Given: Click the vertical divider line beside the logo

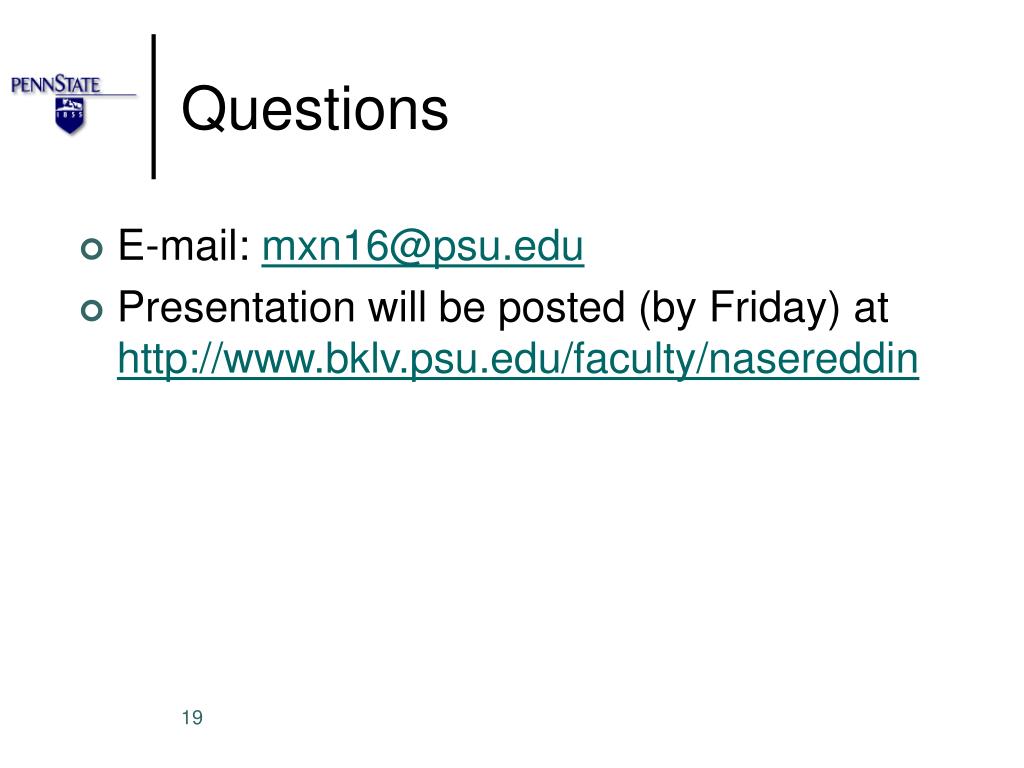Looking at the screenshot, I should click(154, 106).
